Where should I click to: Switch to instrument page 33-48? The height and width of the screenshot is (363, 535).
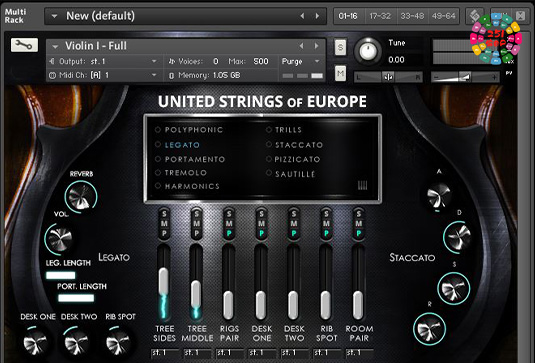(412, 16)
